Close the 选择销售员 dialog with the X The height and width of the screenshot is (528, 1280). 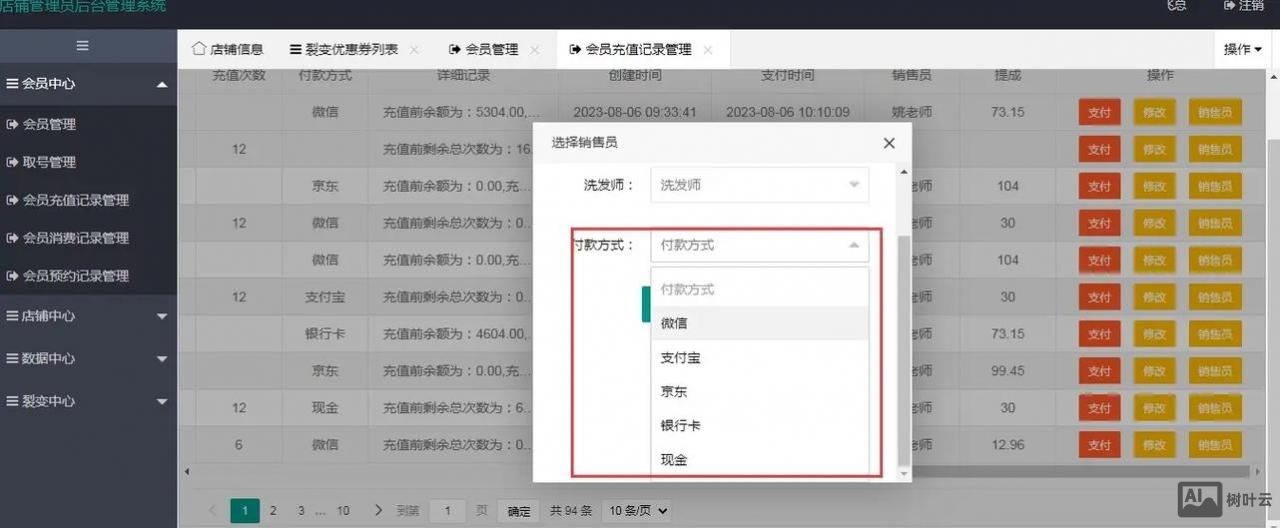889,143
